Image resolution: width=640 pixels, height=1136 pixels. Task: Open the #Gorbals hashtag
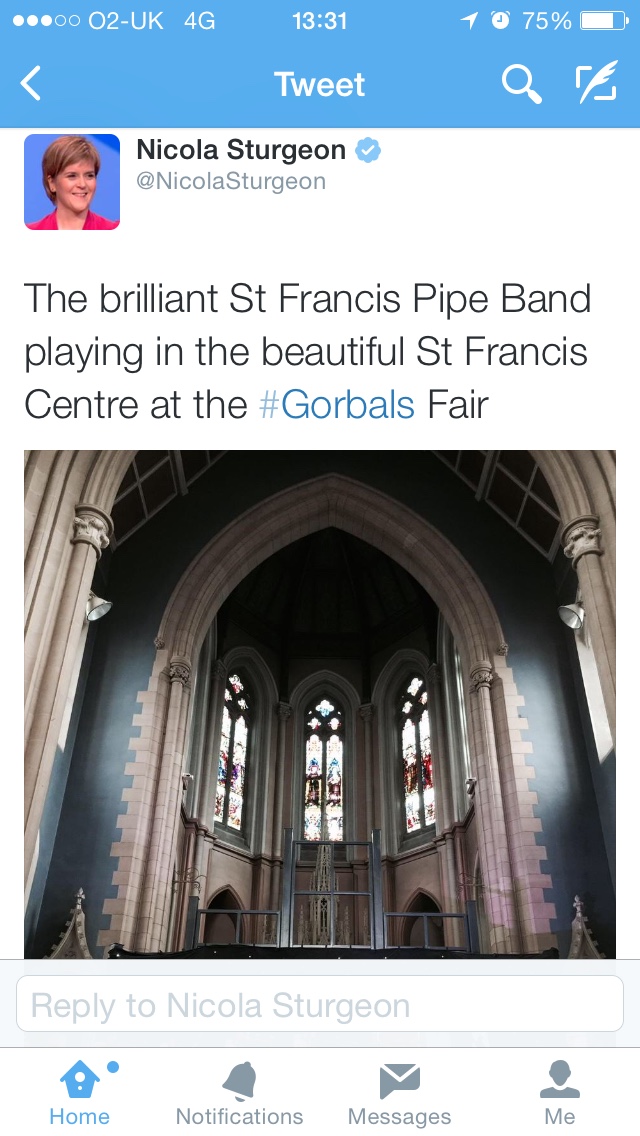pyautogui.click(x=336, y=404)
